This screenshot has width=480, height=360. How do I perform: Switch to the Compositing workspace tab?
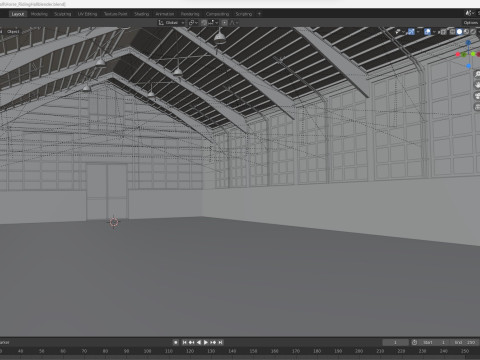click(x=217, y=14)
